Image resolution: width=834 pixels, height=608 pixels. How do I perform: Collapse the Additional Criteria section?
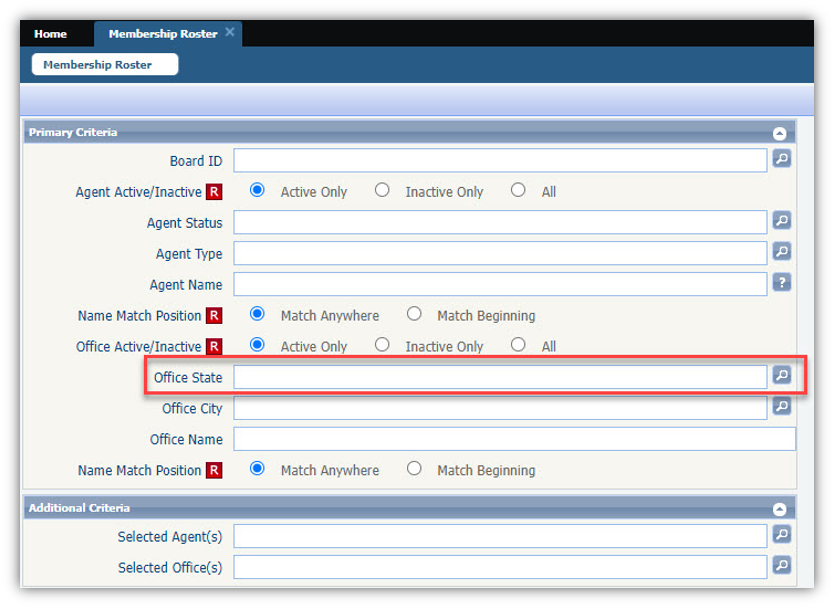coord(779,509)
